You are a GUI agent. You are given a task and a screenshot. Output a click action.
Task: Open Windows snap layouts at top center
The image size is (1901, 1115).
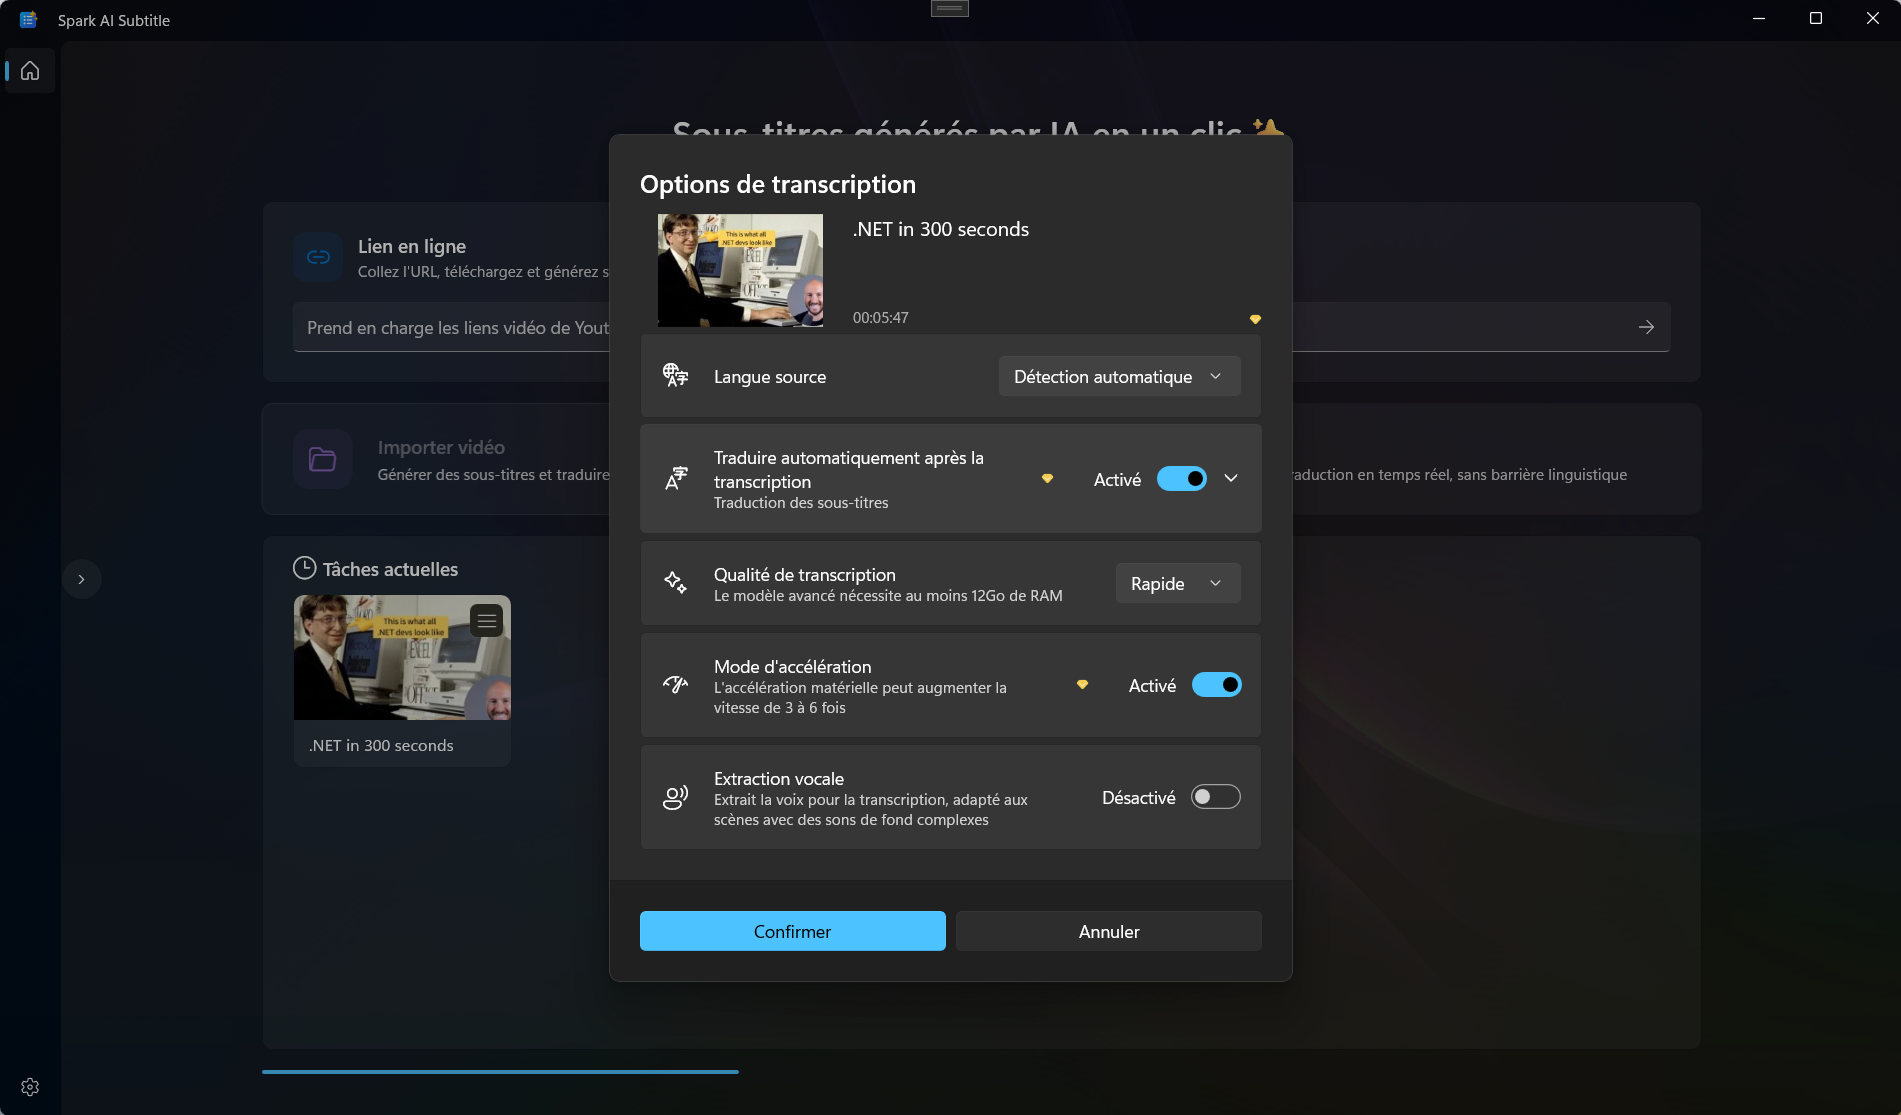(948, 8)
